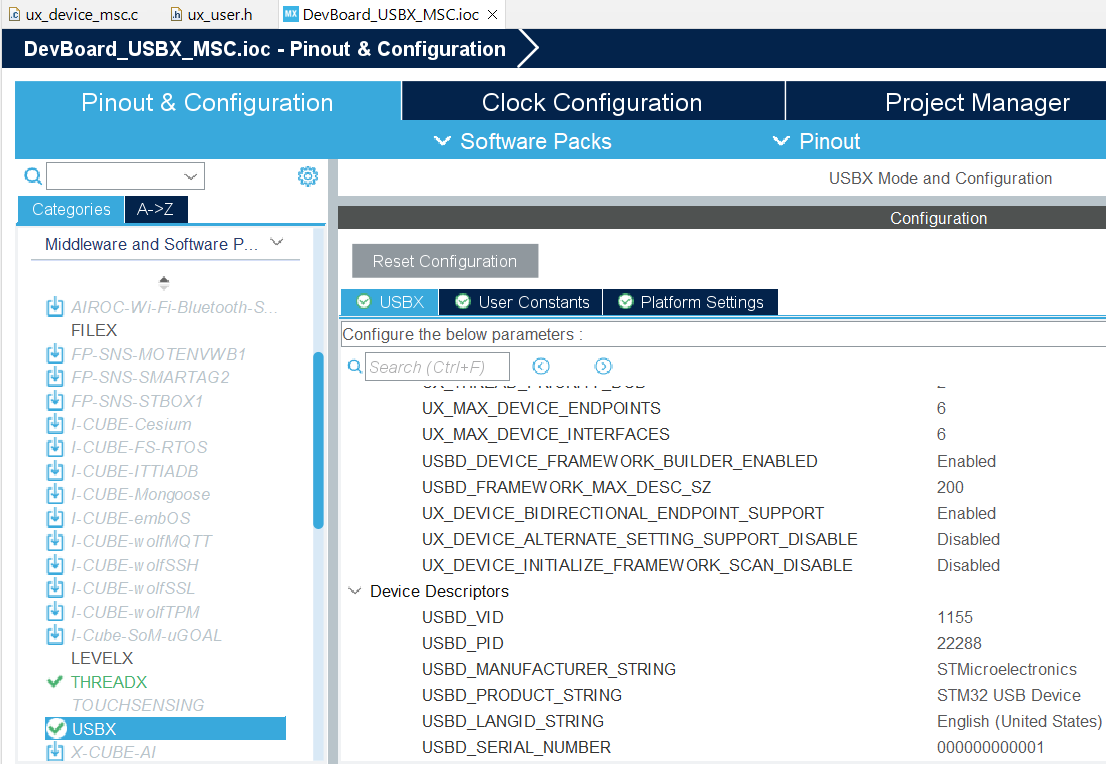Collapse Middleware and Software Packs category

[278, 243]
